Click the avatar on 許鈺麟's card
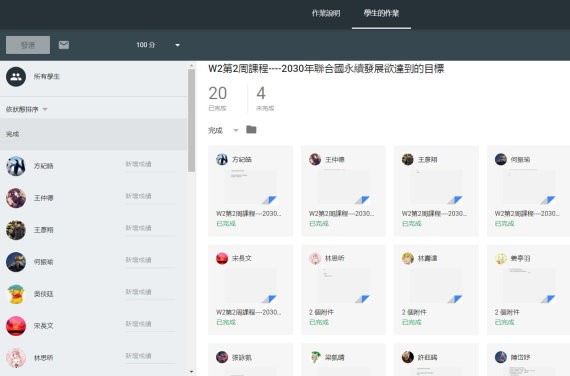Viewport: 570px width, 376px height. [x=408, y=357]
